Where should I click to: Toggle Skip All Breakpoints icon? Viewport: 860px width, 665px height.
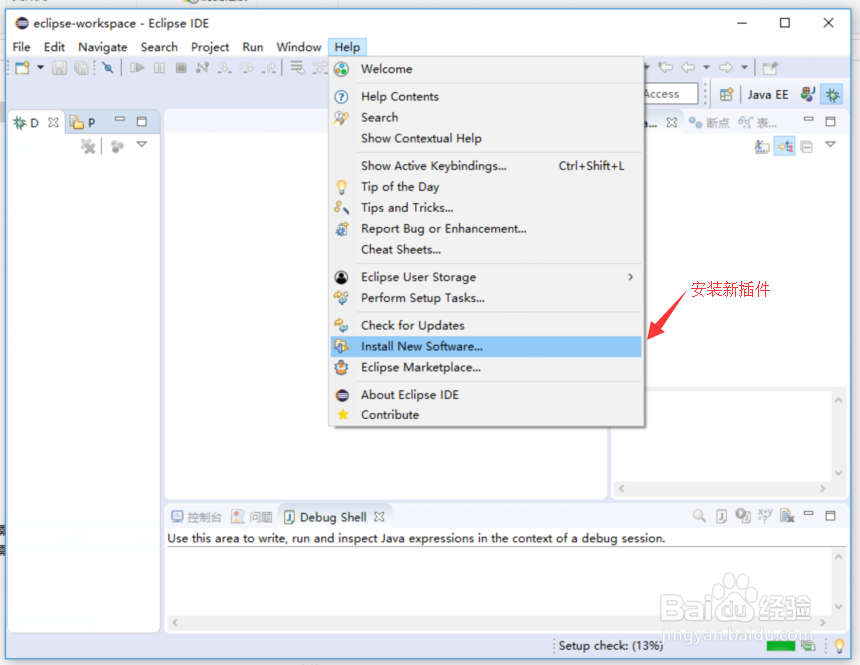108,68
